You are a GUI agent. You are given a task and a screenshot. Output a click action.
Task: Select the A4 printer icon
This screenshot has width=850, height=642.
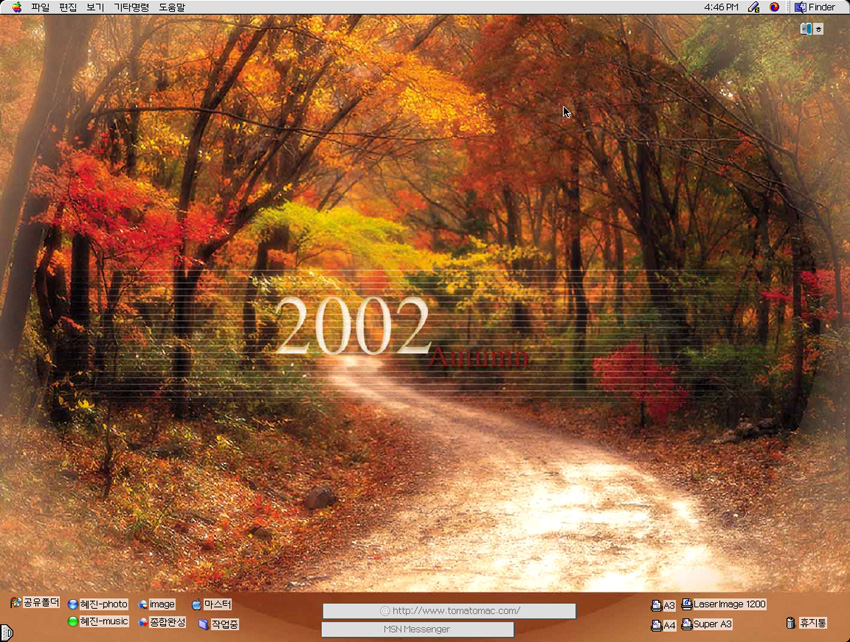tap(656, 626)
